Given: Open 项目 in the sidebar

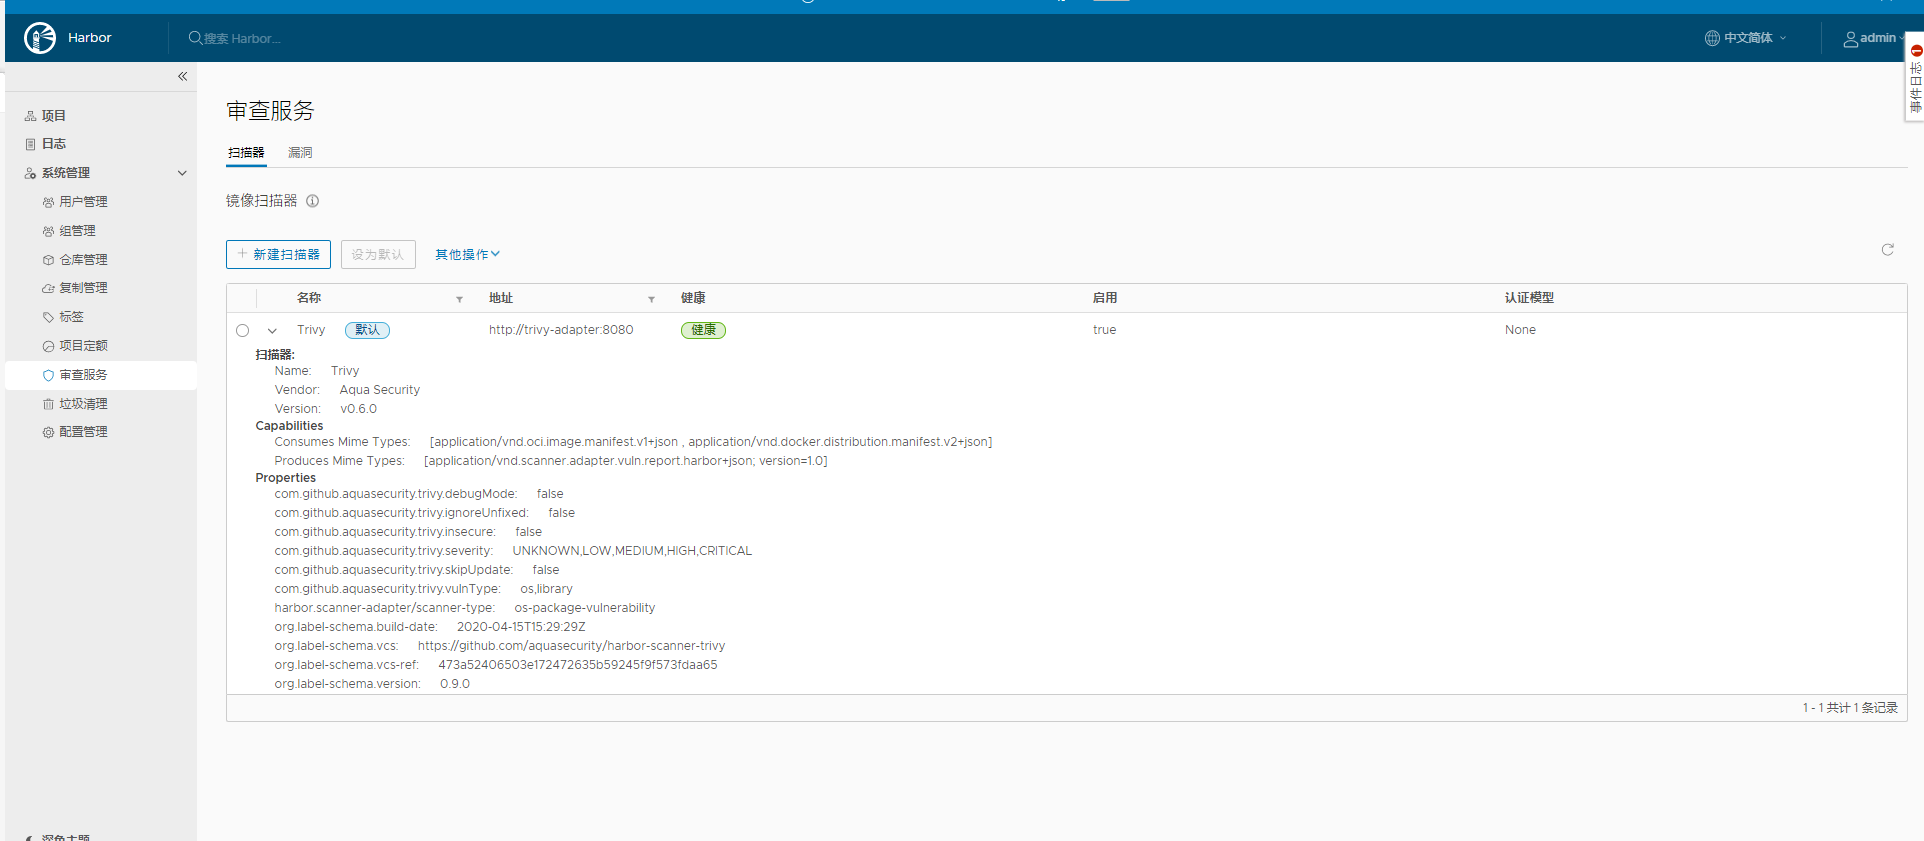Looking at the screenshot, I should 53,116.
